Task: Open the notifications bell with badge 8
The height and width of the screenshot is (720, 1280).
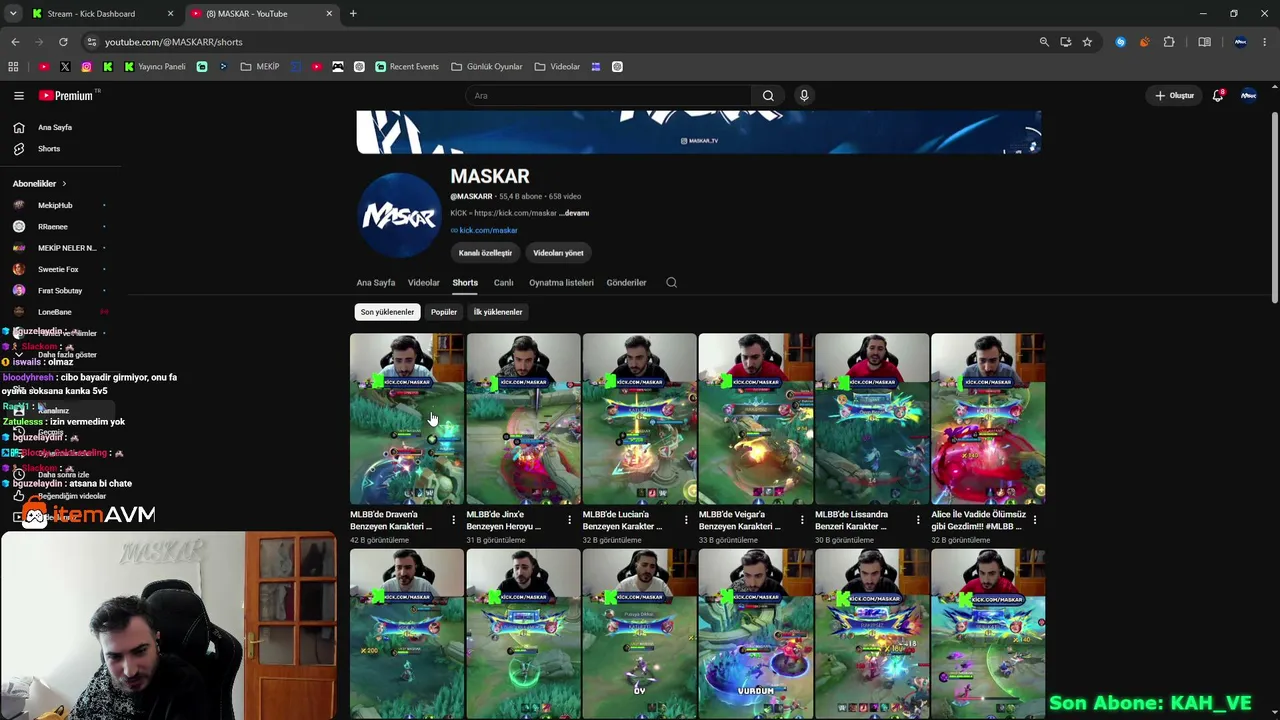Action: click(x=1218, y=96)
